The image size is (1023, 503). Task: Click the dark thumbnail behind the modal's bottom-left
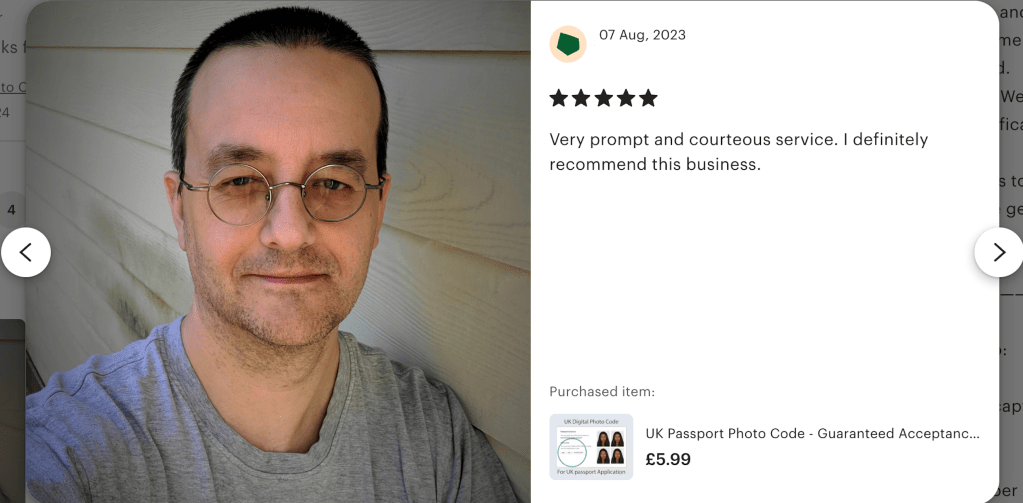pos(12,411)
